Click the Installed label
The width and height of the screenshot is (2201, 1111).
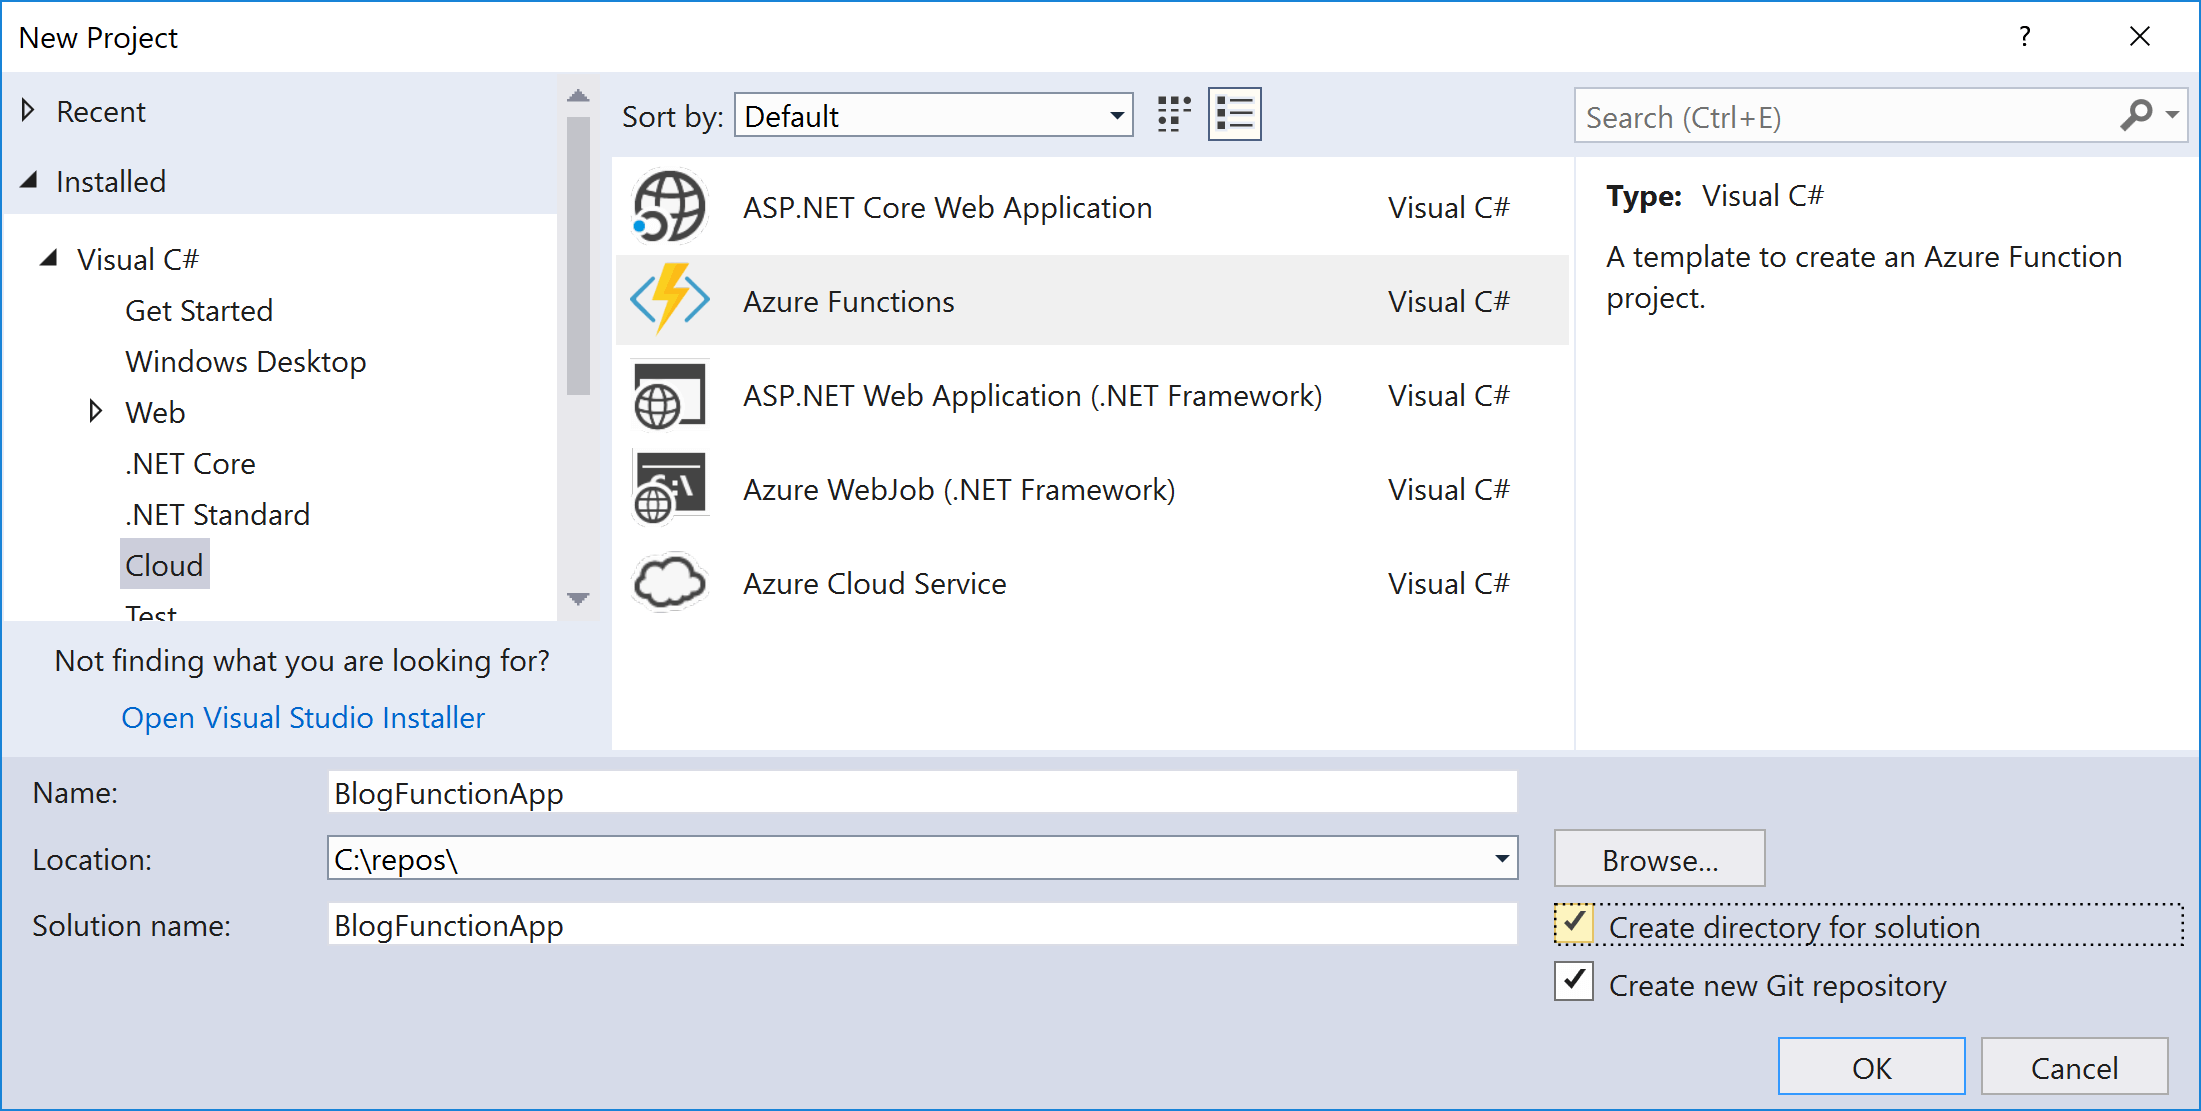110,181
